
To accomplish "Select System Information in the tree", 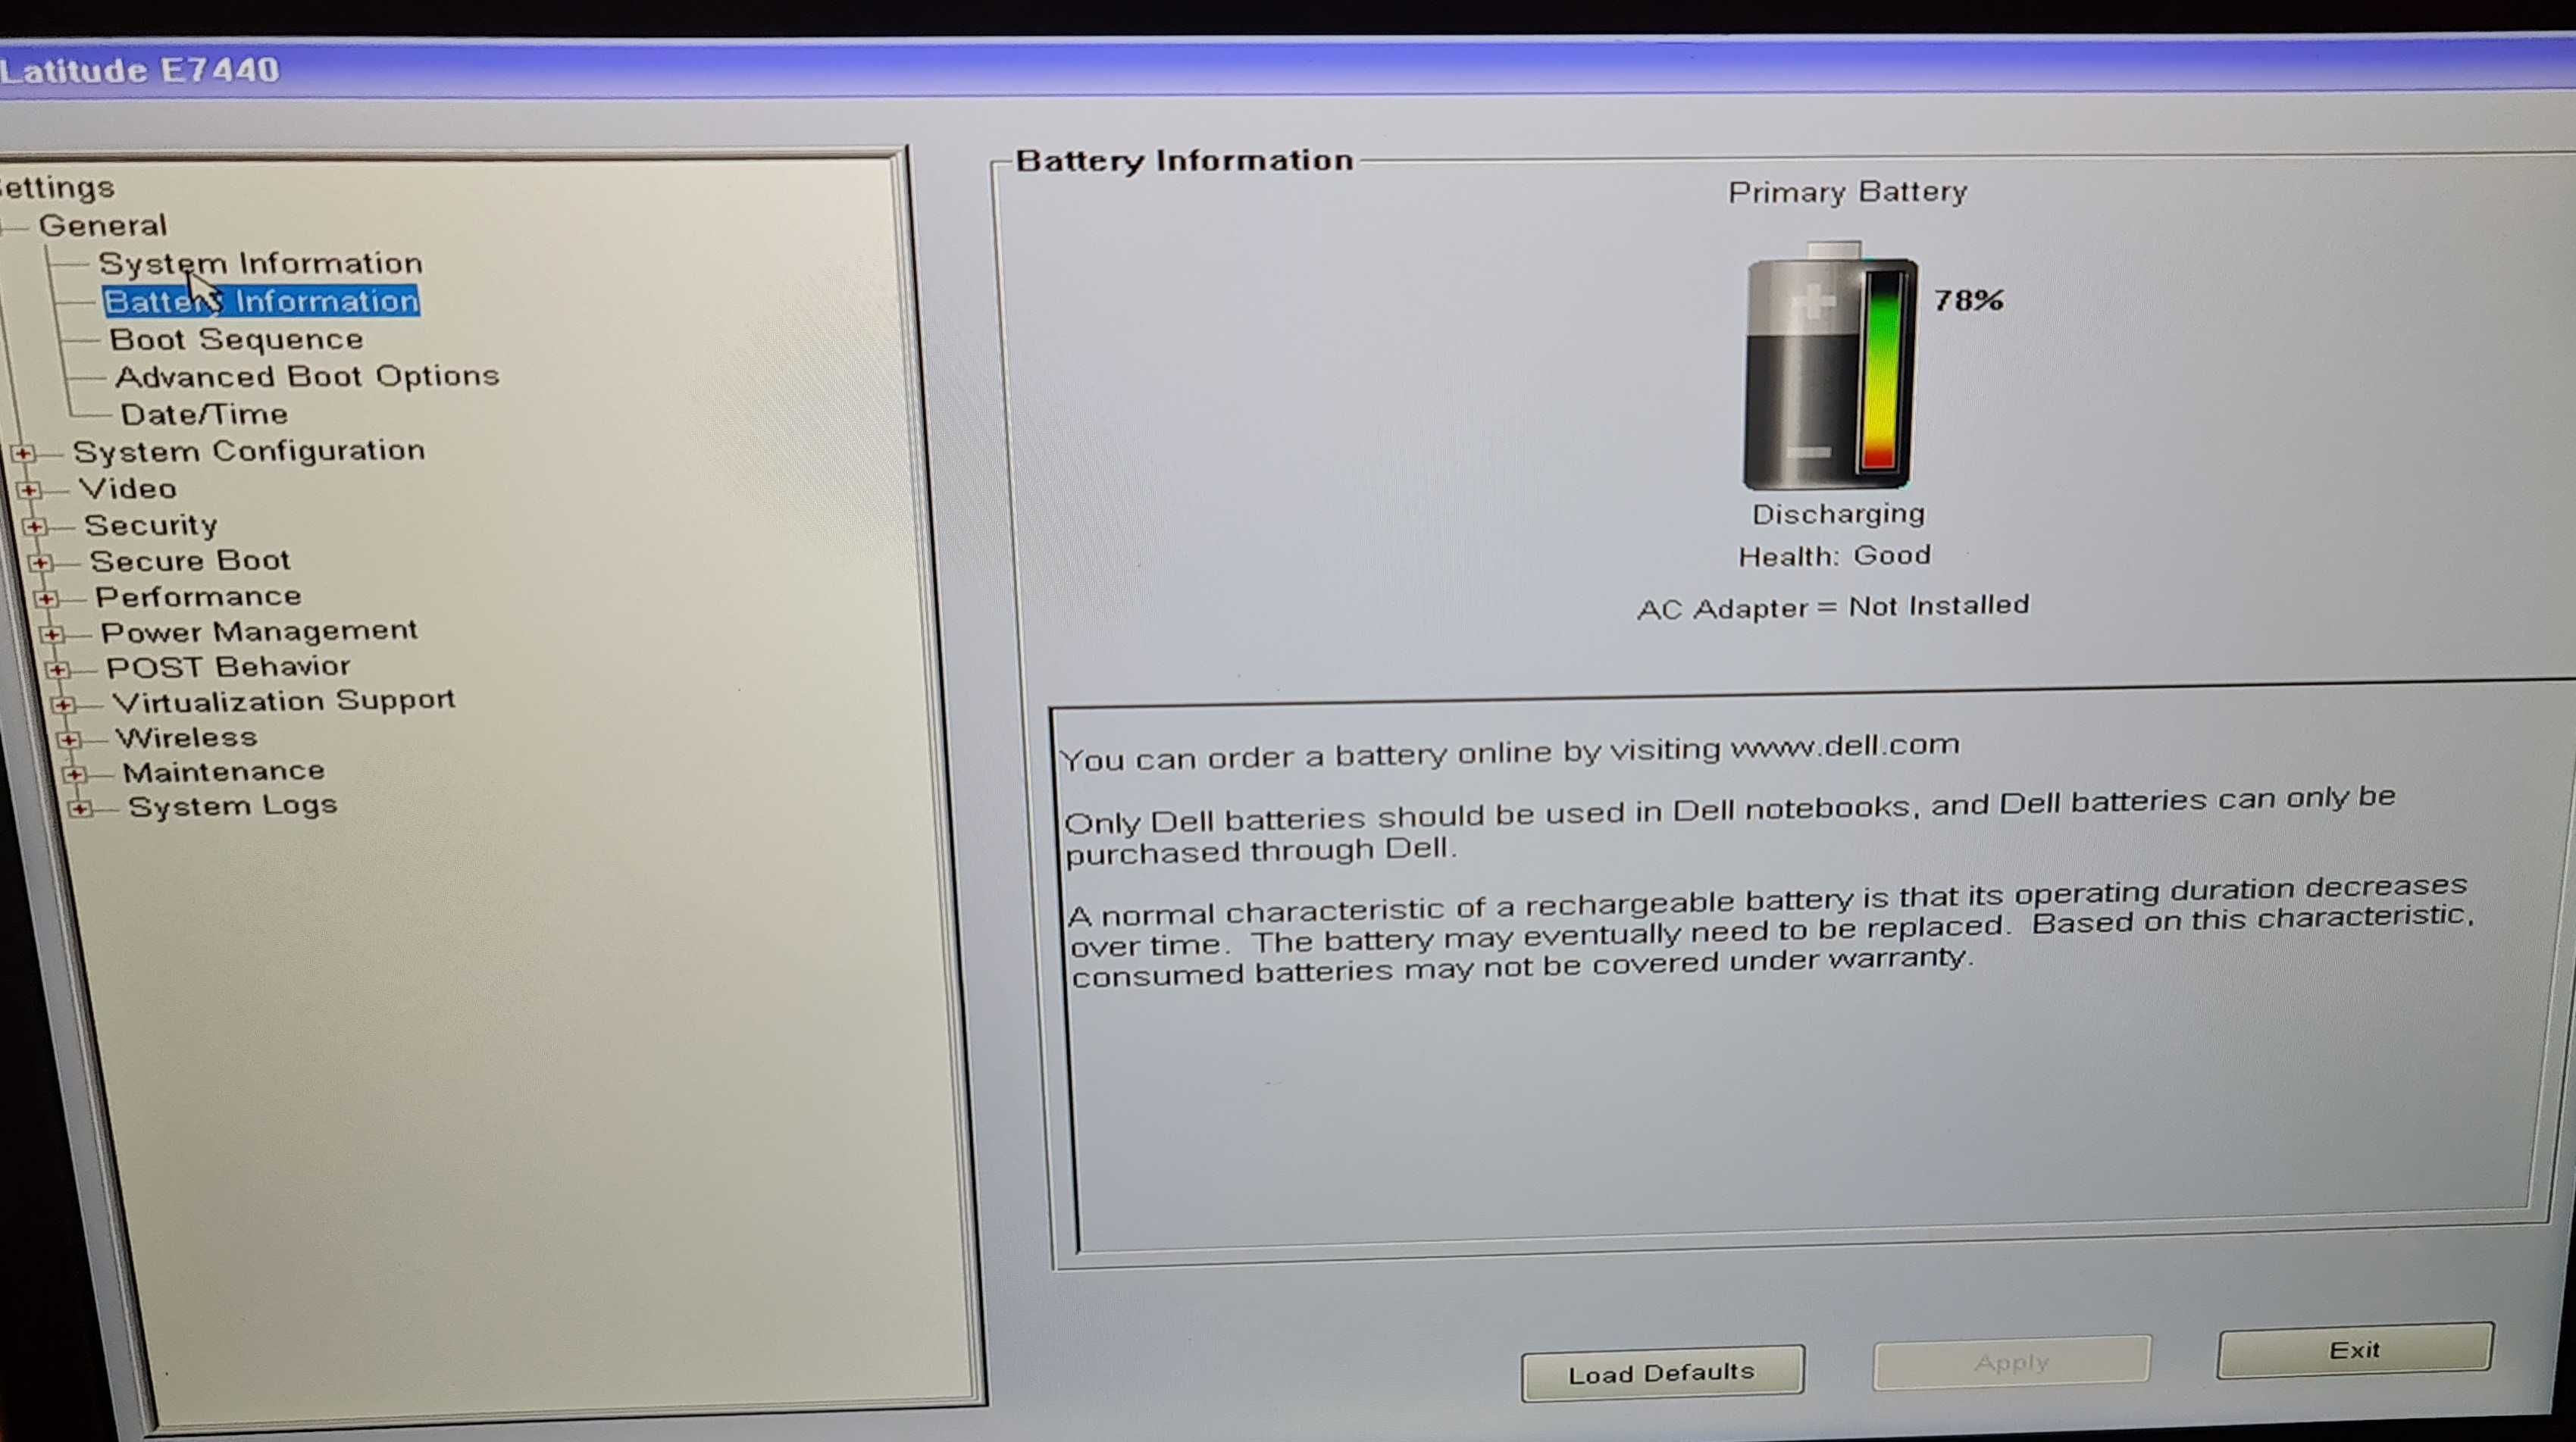I will click(x=260, y=263).
